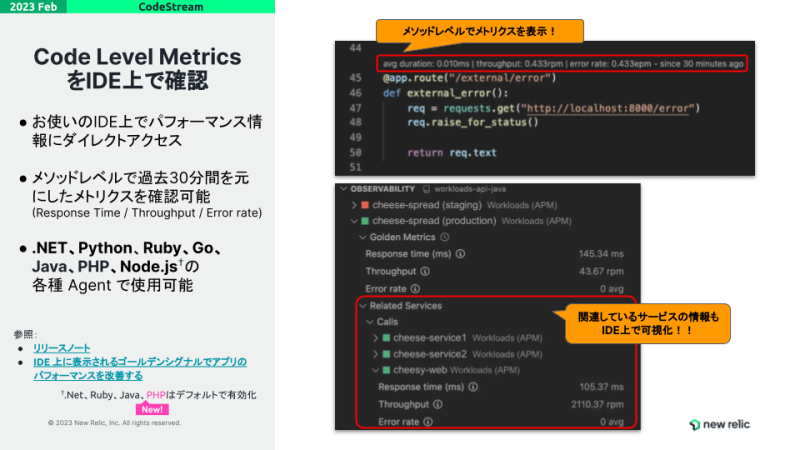Viewport: 800px width, 450px height.
Task: Click the 2110.37 rpm throughput value
Action: 597,405
